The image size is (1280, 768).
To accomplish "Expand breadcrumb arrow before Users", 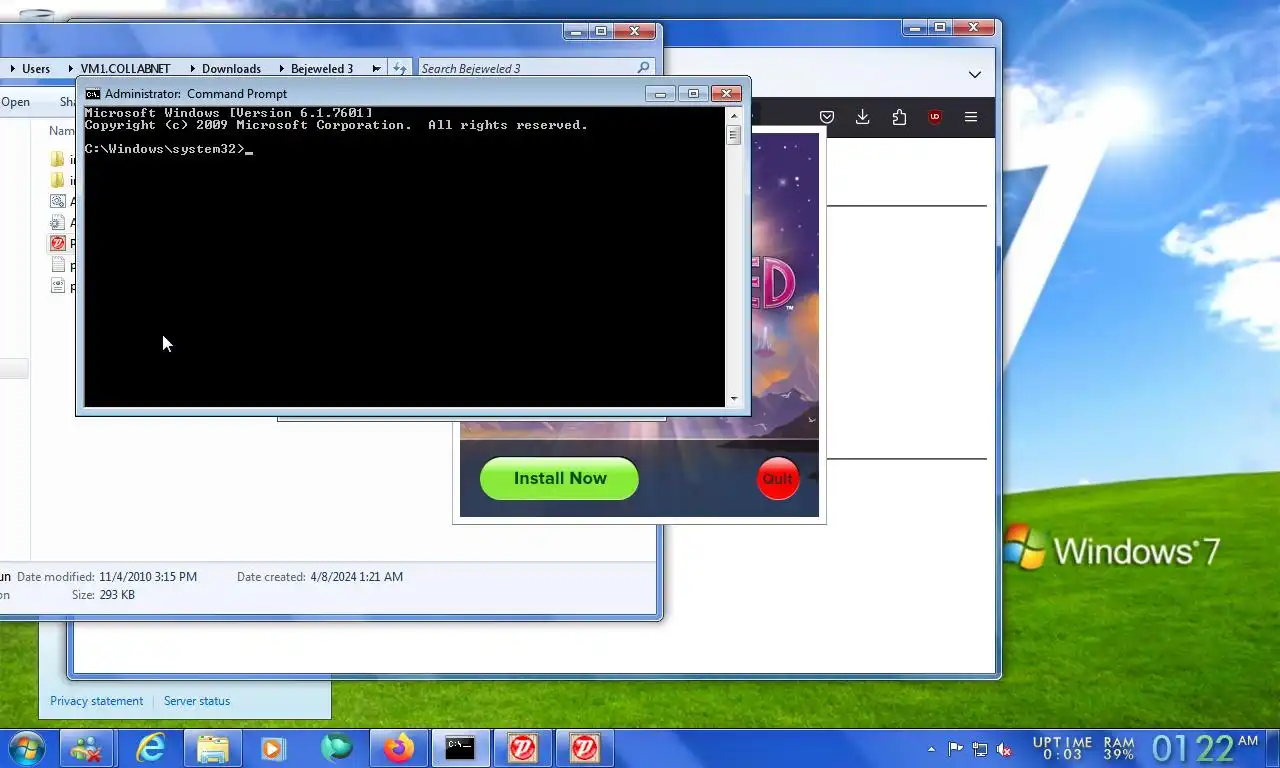I will 12,69.
